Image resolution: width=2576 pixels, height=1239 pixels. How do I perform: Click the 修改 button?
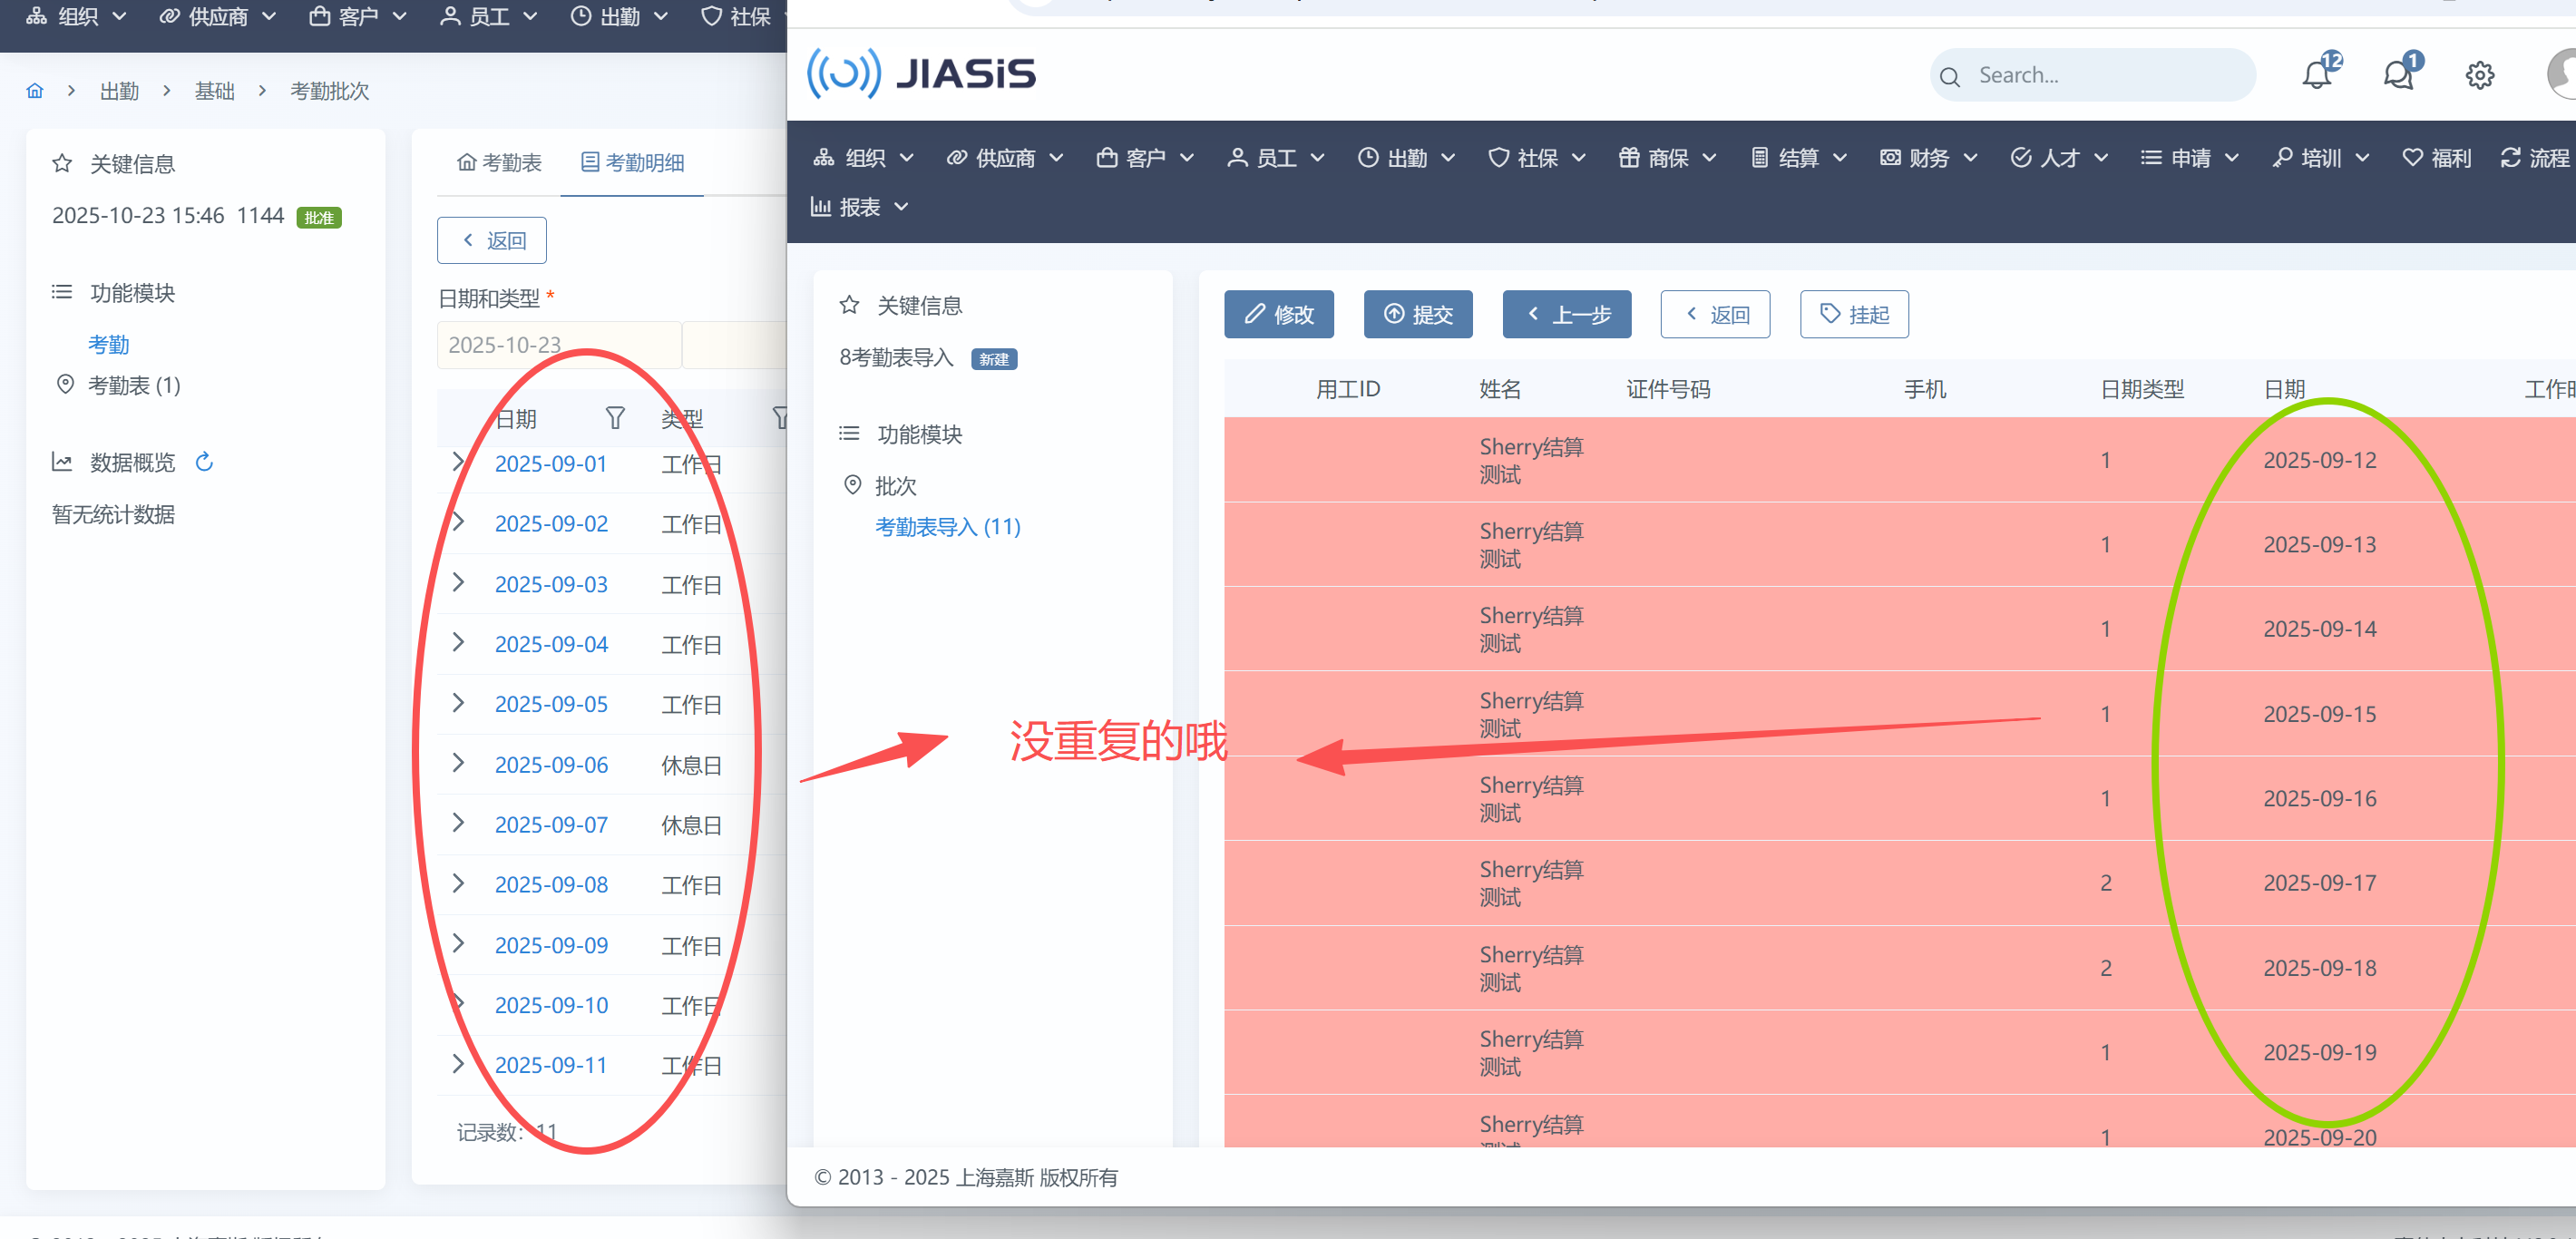pos(1278,315)
